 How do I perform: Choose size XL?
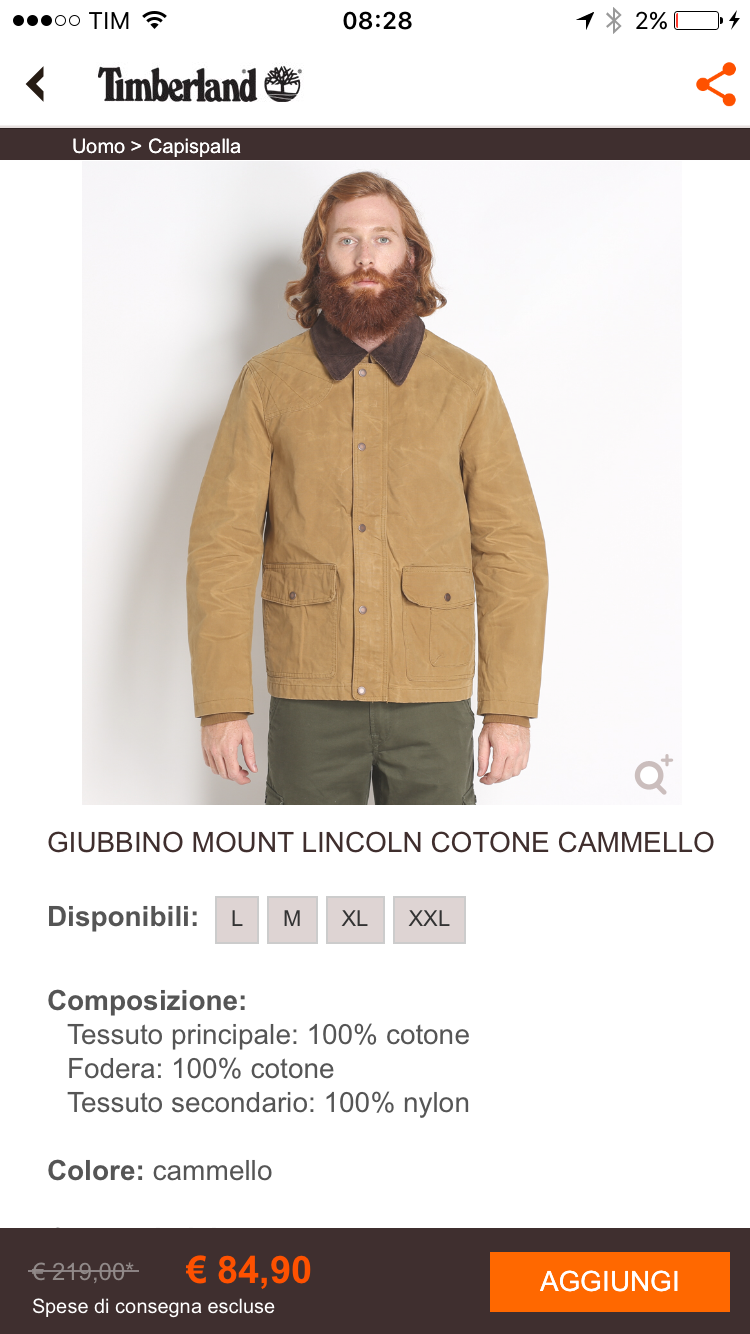point(355,919)
